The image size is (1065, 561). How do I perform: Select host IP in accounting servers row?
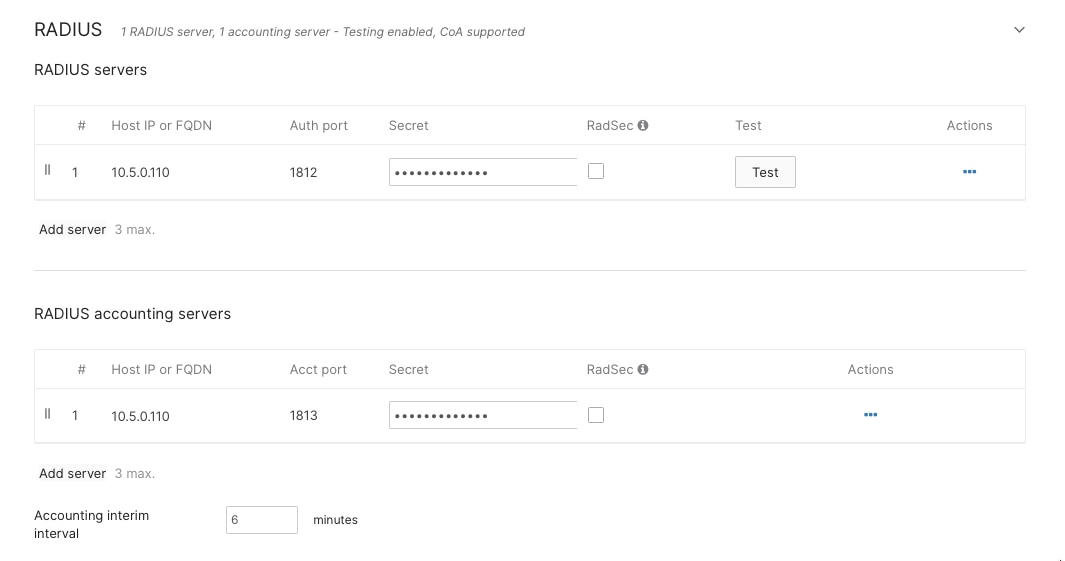pyautogui.click(x=141, y=416)
